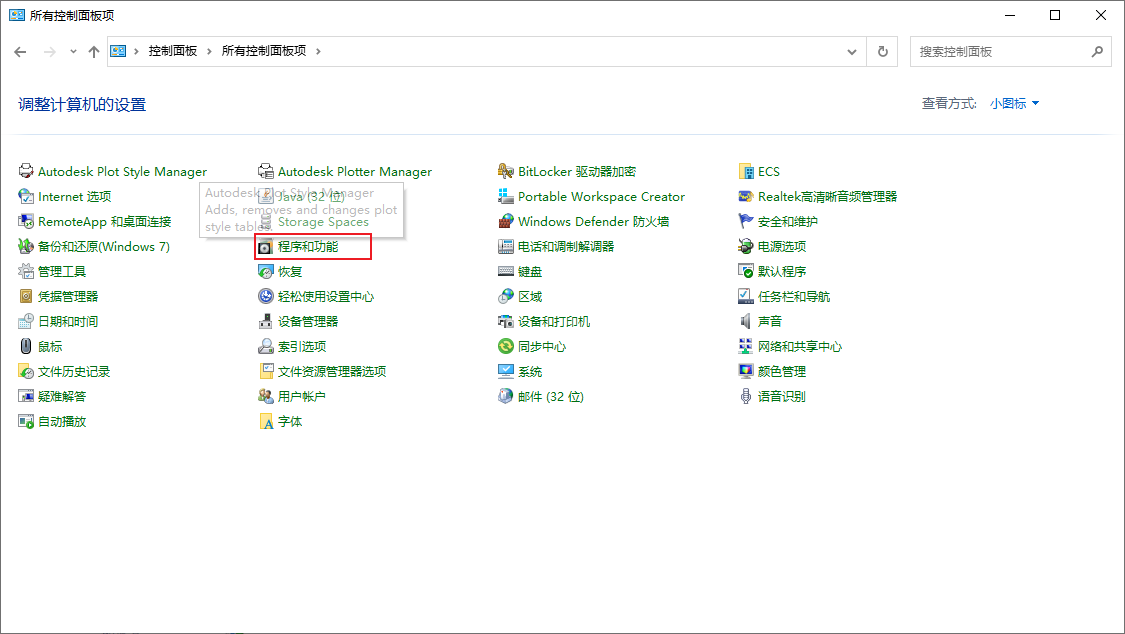Go to 控制面板 in breadcrumb
Image resolution: width=1125 pixels, height=634 pixels.
[x=173, y=51]
